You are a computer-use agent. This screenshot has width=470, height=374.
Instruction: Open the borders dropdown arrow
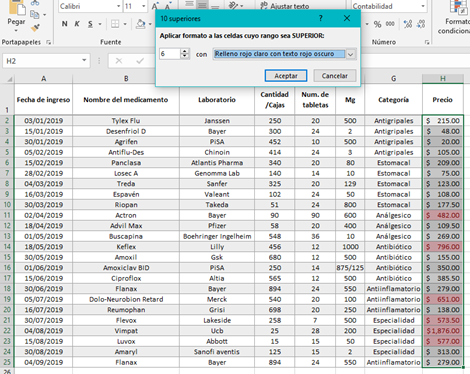(x=125, y=24)
